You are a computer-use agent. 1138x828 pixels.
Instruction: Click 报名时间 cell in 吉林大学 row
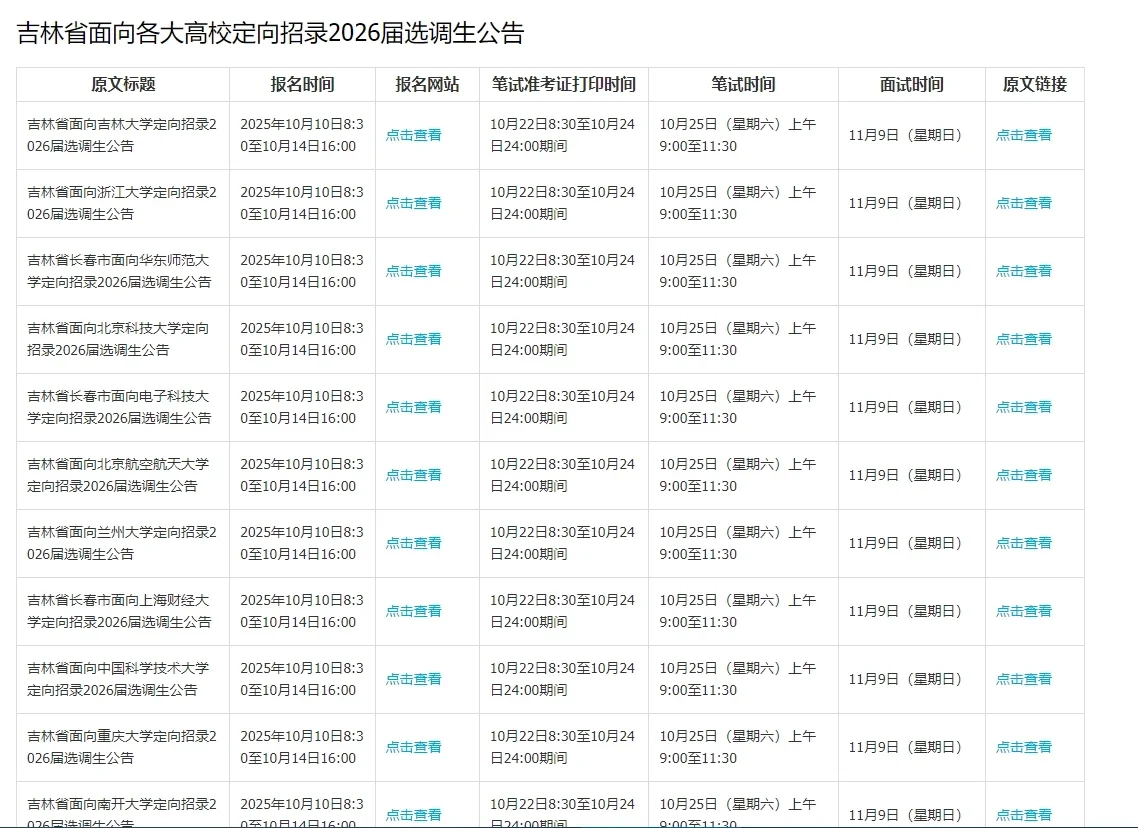click(302, 135)
